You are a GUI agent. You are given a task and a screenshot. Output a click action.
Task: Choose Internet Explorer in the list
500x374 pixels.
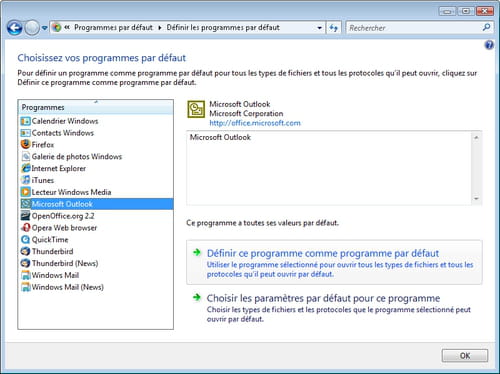[x=96, y=168]
